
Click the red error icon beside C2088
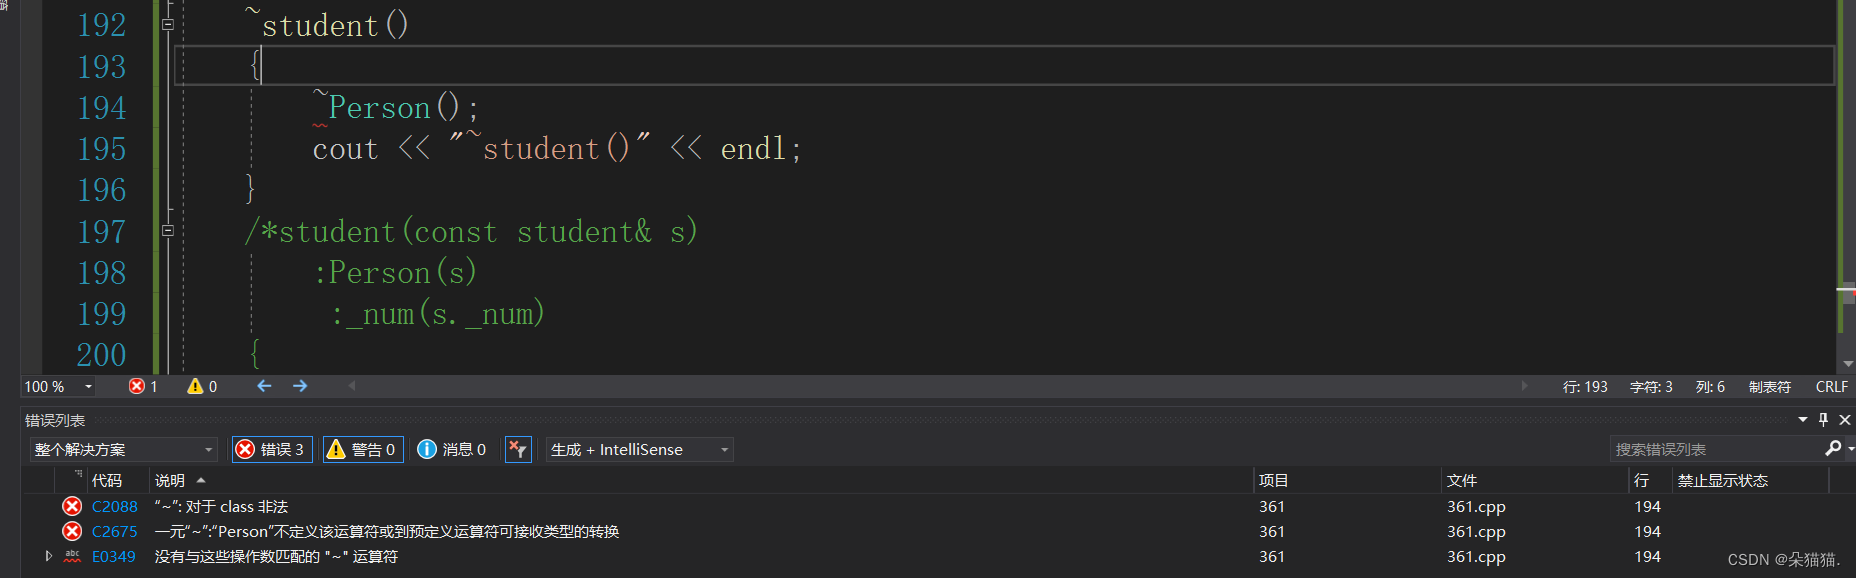pos(72,507)
